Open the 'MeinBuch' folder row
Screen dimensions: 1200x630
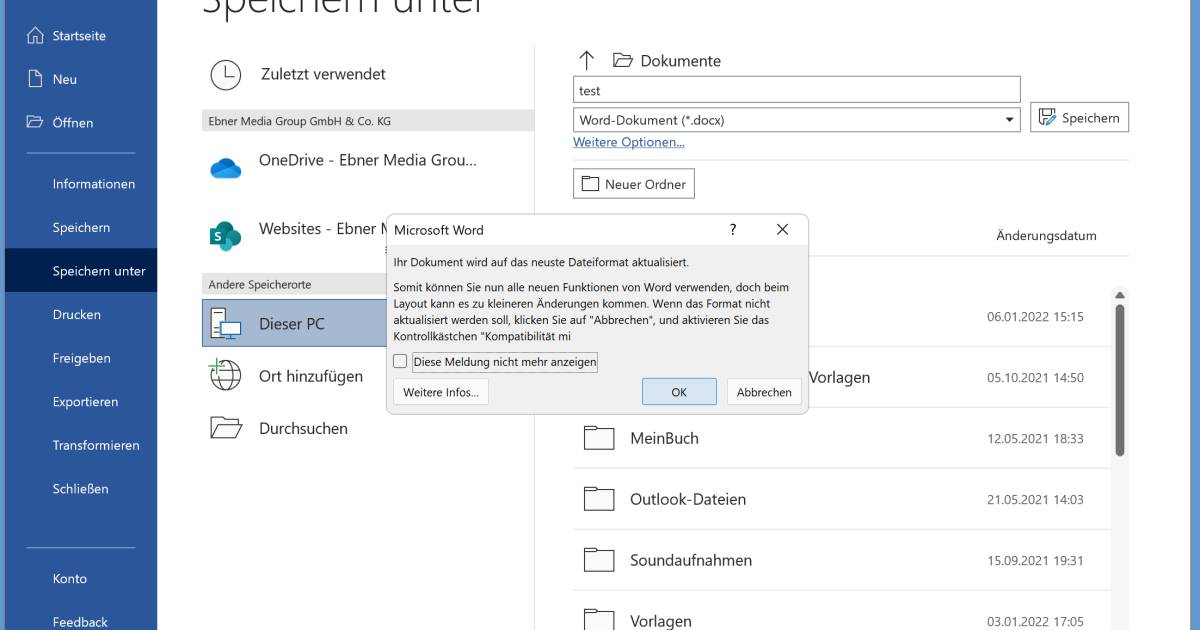click(x=842, y=438)
